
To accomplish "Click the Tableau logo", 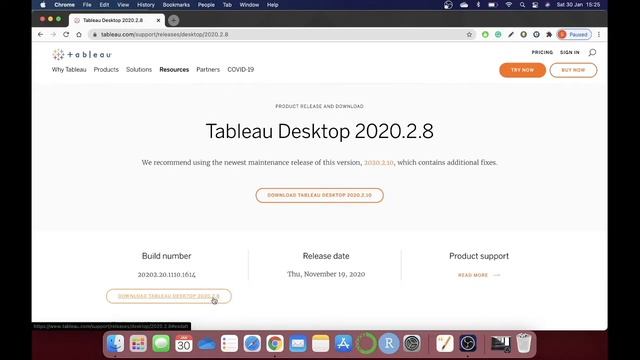I will (x=82, y=54).
